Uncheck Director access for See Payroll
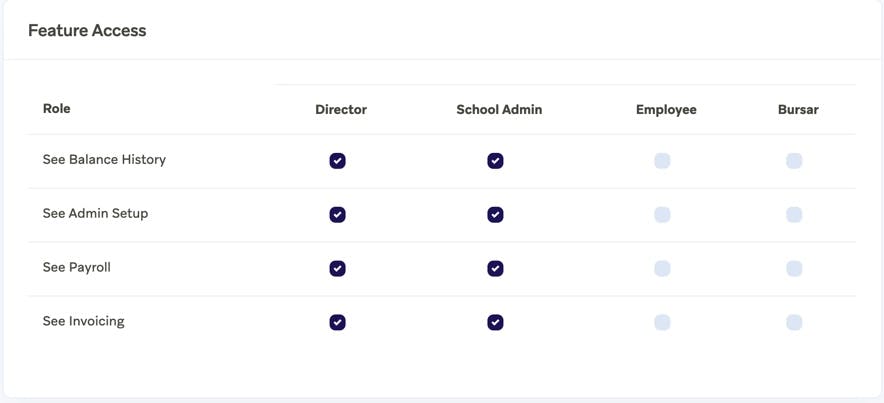This screenshot has height=403, width=884. tap(338, 269)
